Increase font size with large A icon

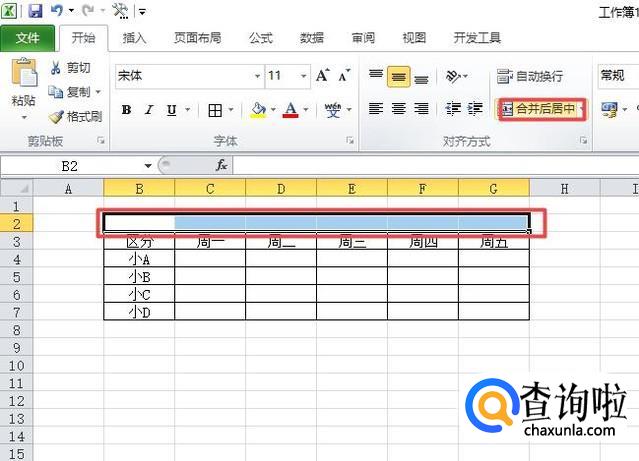pyautogui.click(x=322, y=75)
